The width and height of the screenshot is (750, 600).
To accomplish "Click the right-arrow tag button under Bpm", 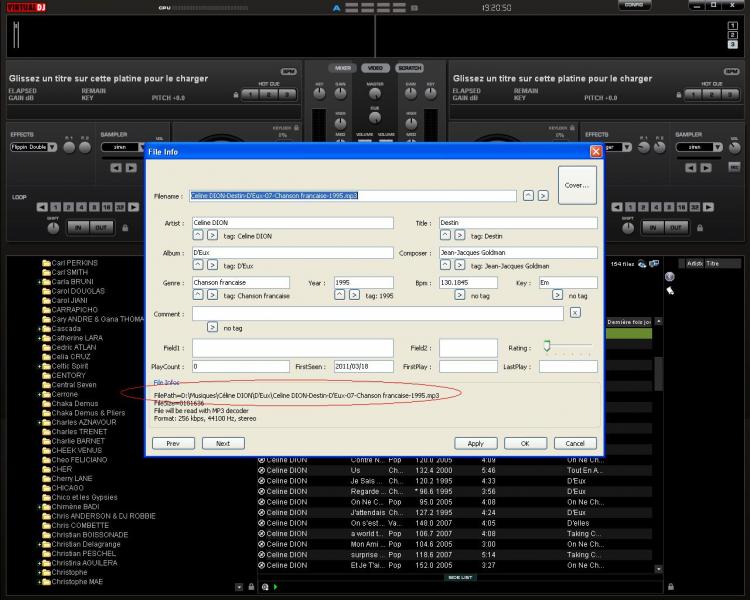I will (x=459, y=296).
